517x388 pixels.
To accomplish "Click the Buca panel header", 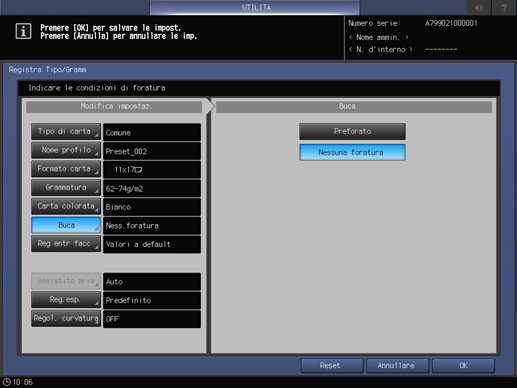I will [x=354, y=107].
